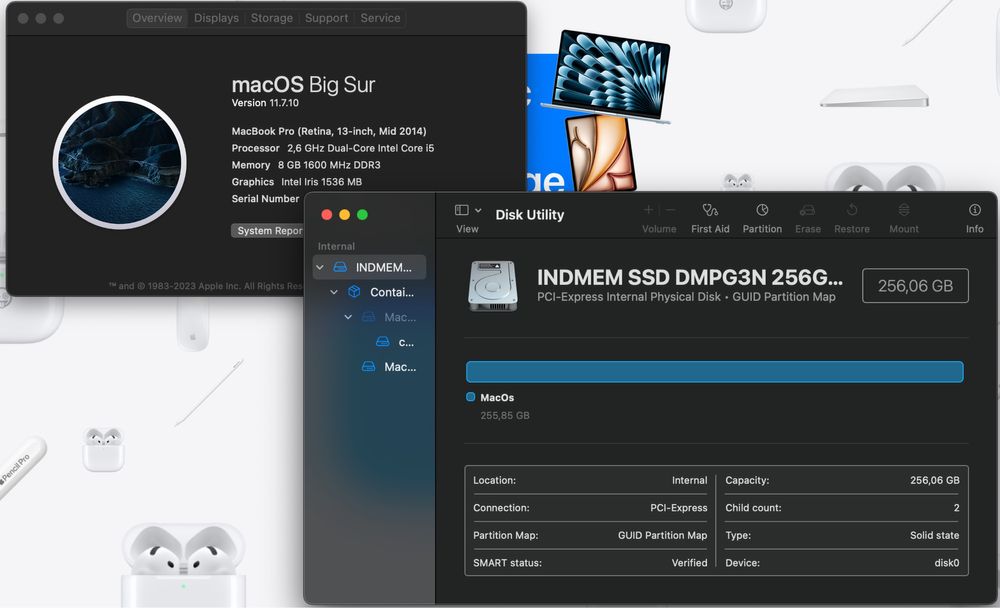Click the INDMEM disk icon in the sidebar

tap(341, 267)
